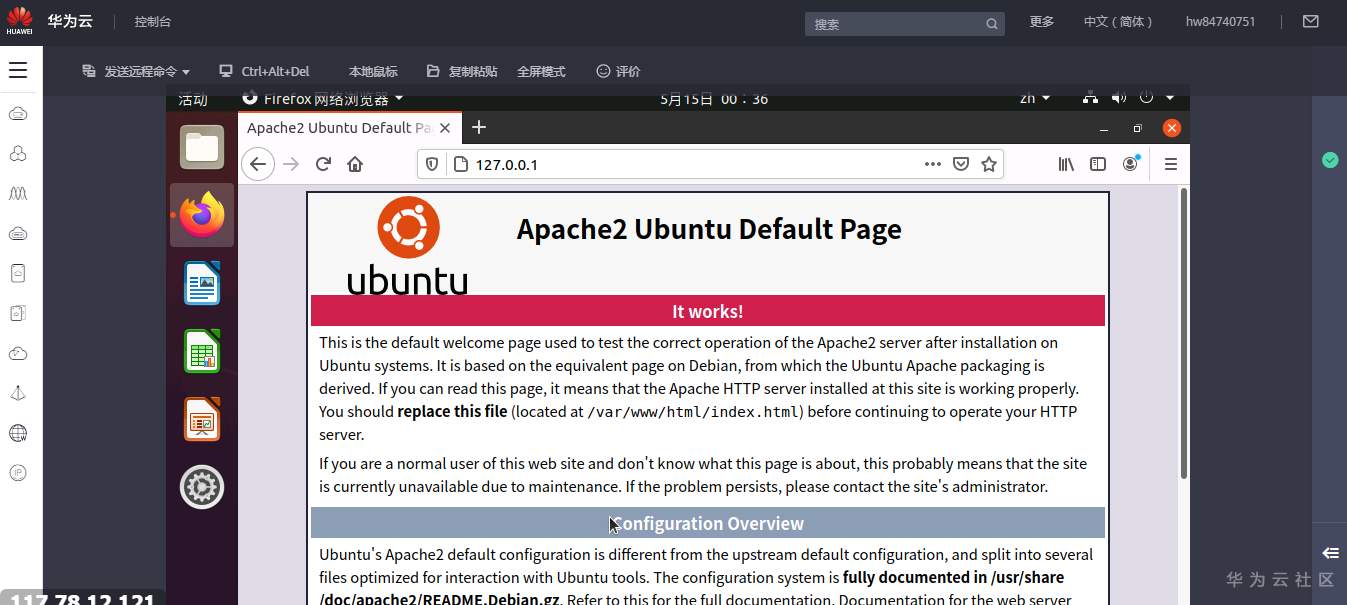Open the 中文(简体) language selector
The height and width of the screenshot is (605, 1347).
coord(1118,21)
